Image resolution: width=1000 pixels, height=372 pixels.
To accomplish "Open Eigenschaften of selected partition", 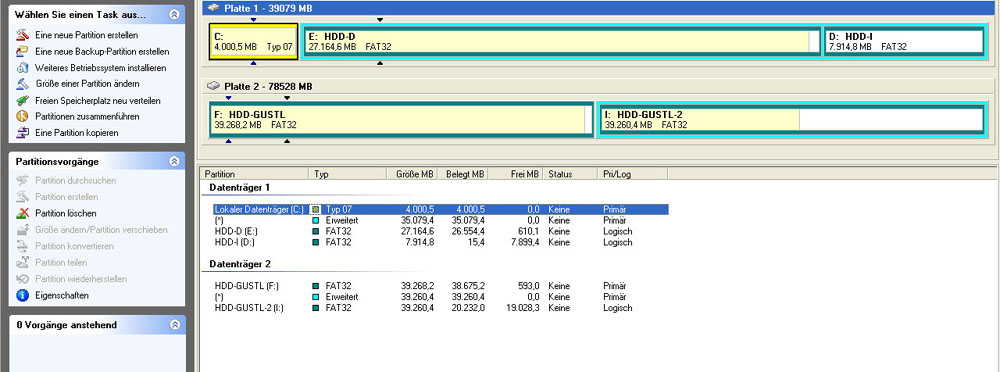I will [x=62, y=295].
